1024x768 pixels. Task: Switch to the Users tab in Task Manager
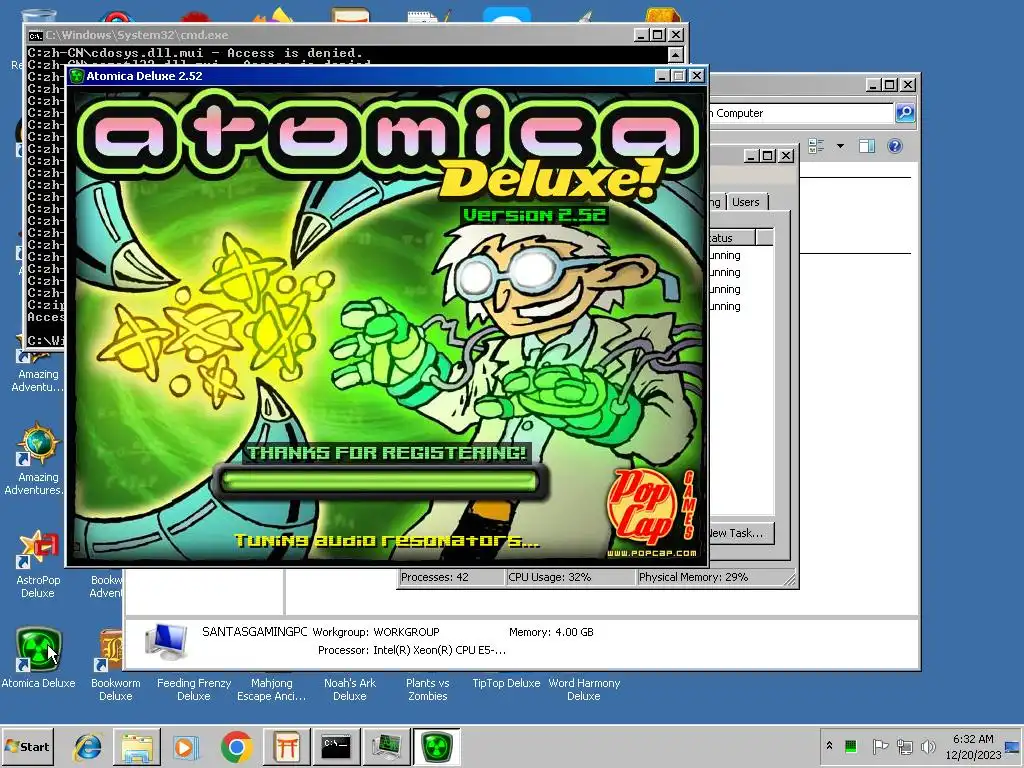point(746,202)
